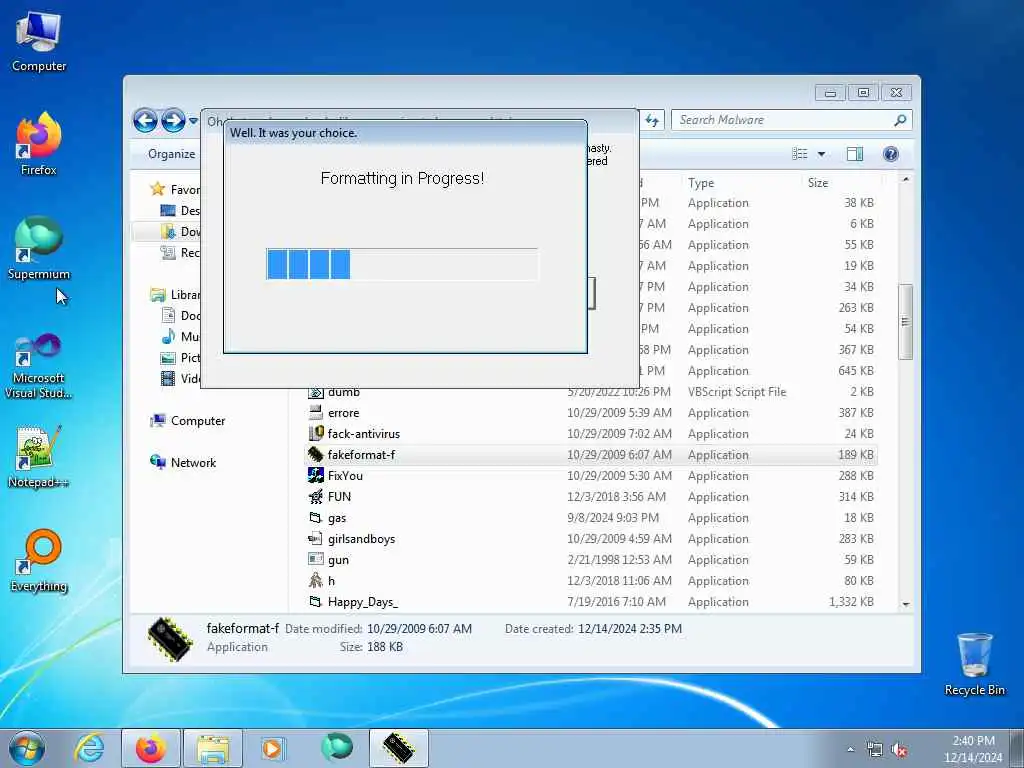Image resolution: width=1024 pixels, height=768 pixels.
Task: Select the gas application file
Action: [x=591, y=518]
